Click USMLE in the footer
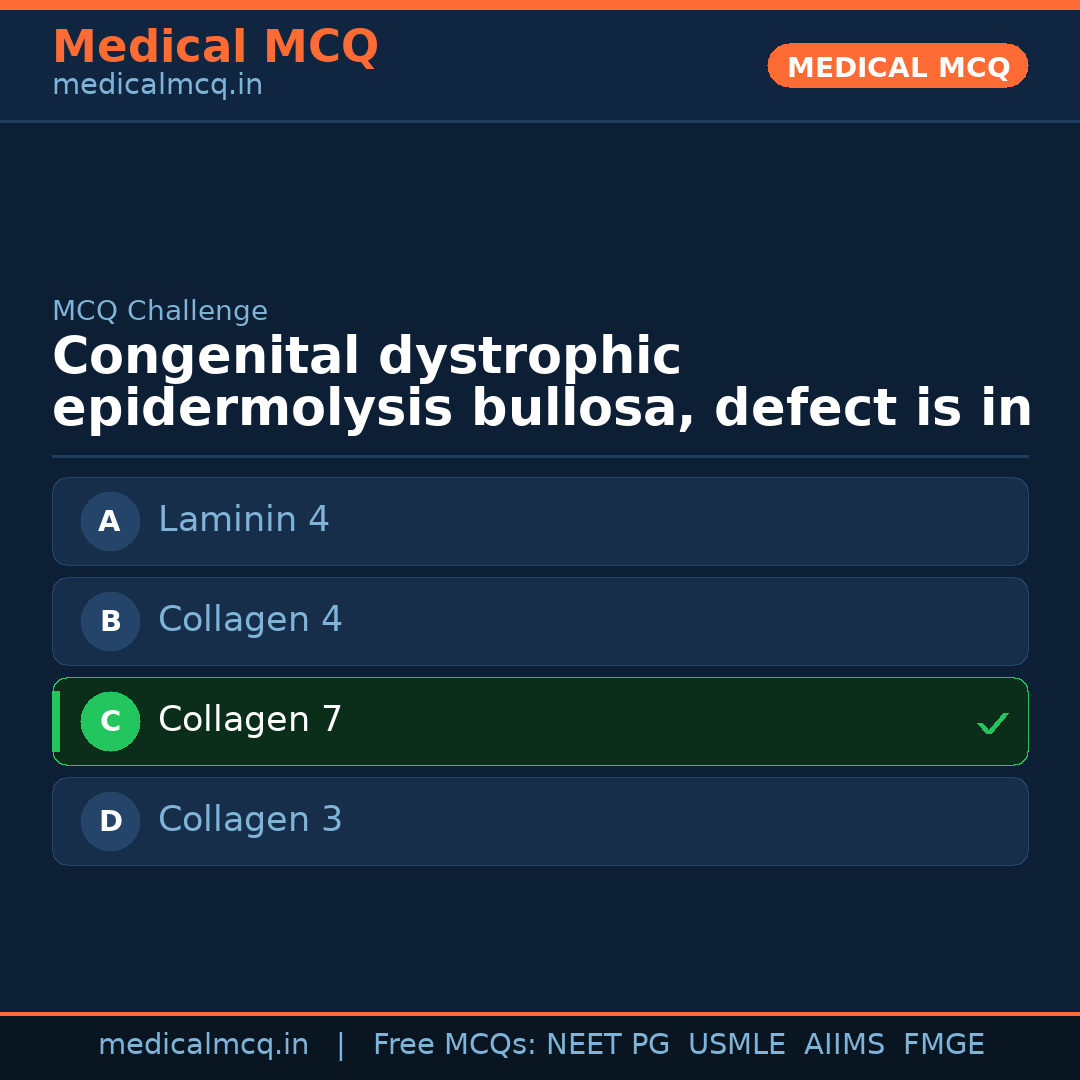The height and width of the screenshot is (1080, 1080). (736, 1045)
